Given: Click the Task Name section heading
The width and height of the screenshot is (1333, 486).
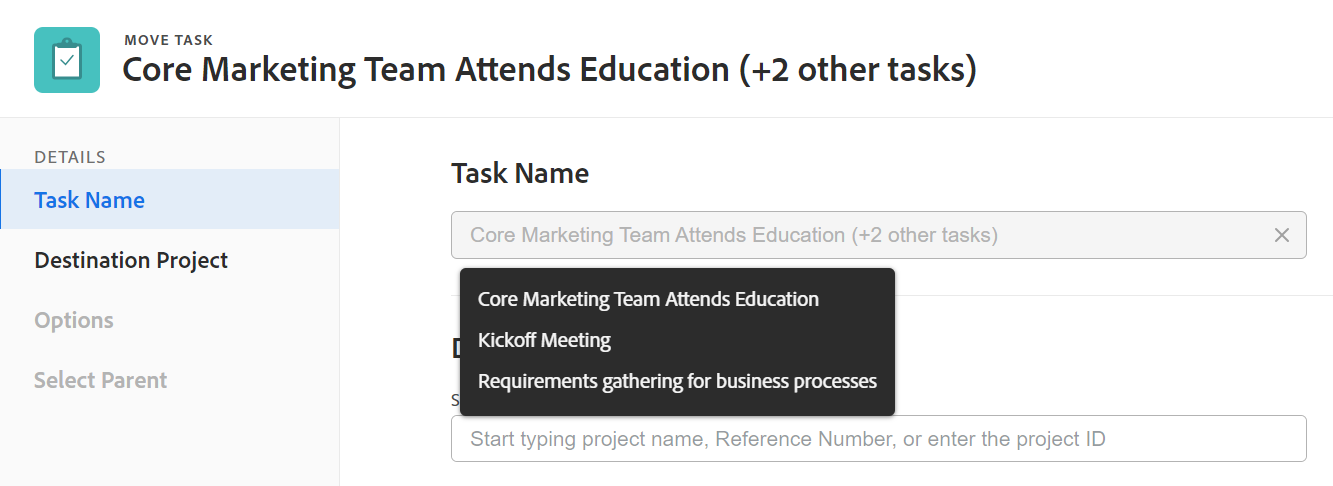Looking at the screenshot, I should (520, 173).
